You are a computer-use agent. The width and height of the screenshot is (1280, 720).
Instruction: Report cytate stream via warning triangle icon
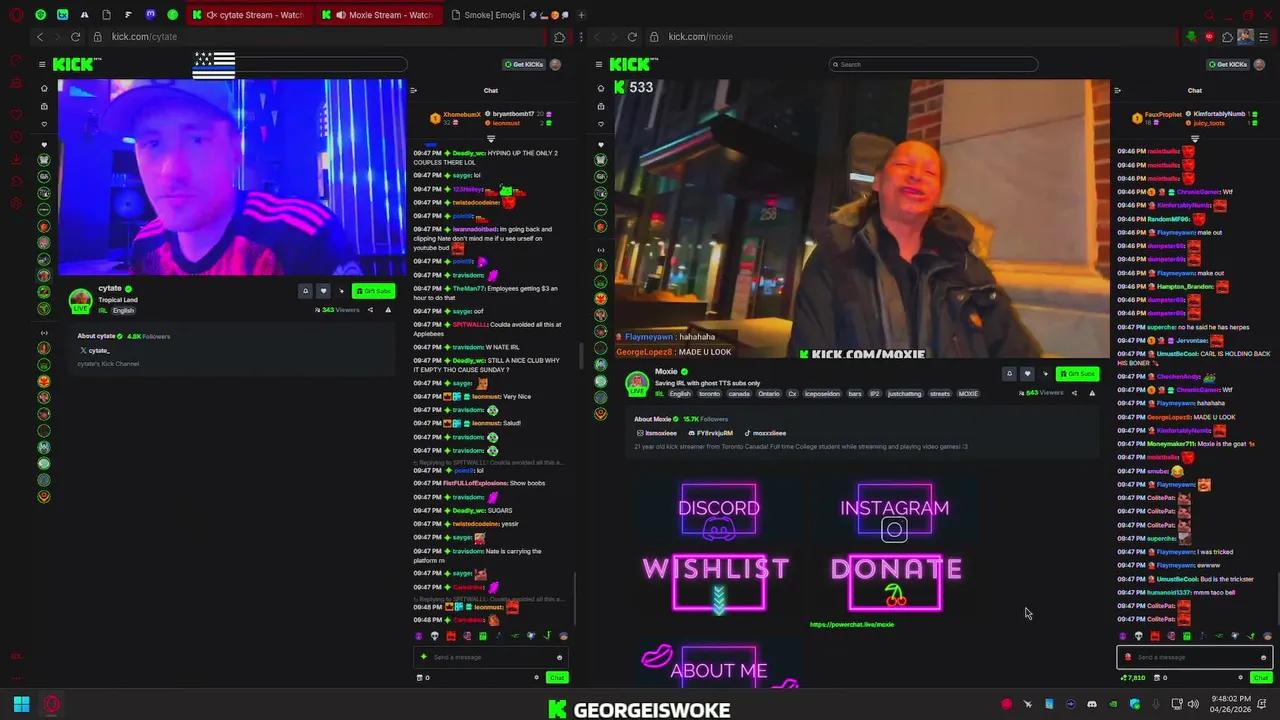(388, 310)
